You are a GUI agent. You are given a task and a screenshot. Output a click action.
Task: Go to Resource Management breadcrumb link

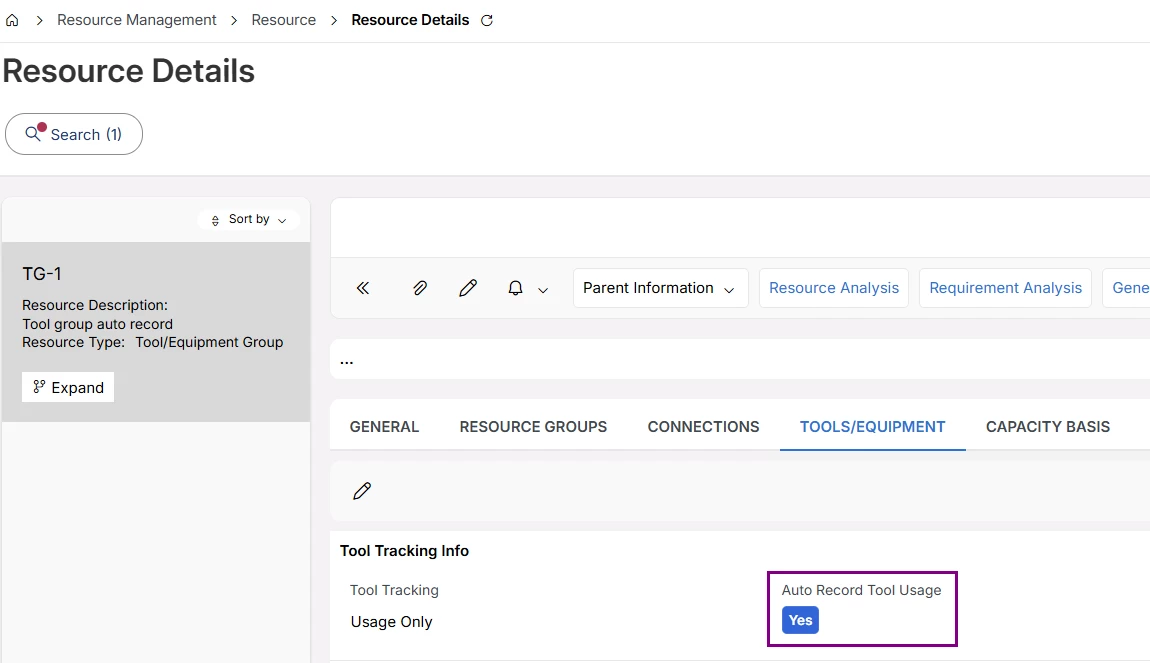tap(137, 20)
